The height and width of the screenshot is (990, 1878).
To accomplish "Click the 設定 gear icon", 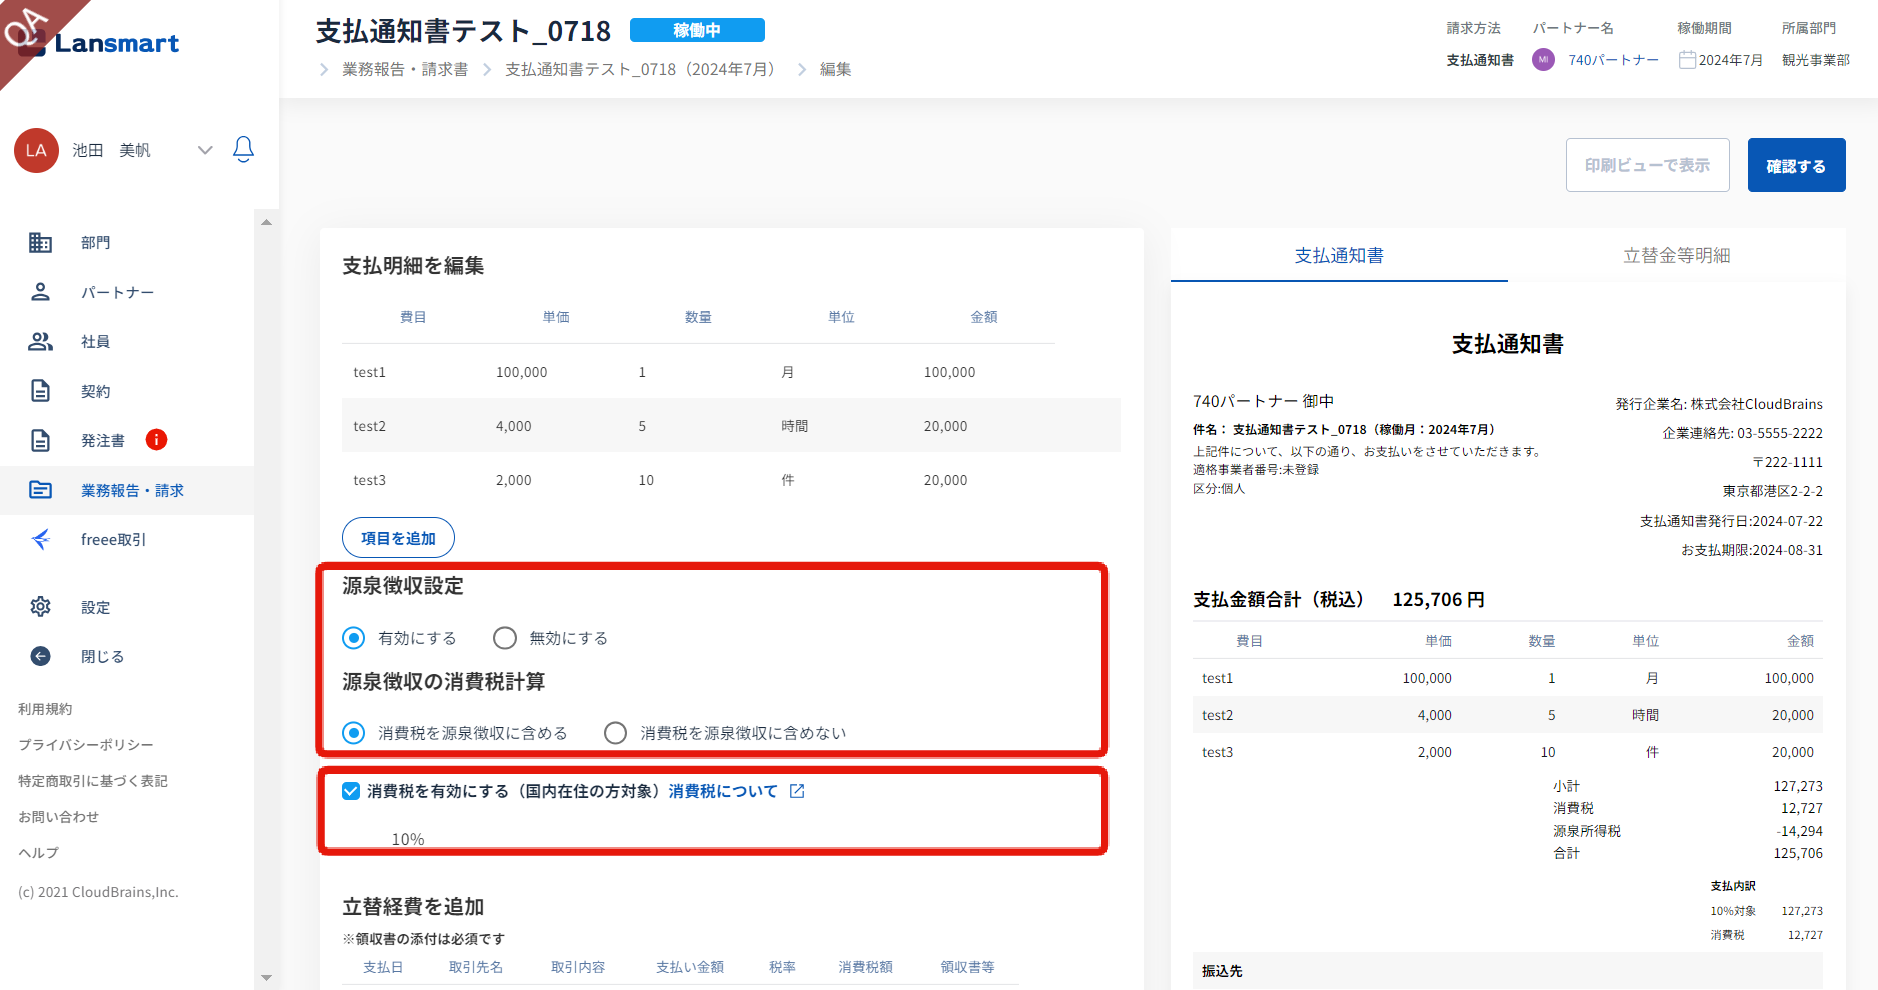I will click(x=40, y=607).
